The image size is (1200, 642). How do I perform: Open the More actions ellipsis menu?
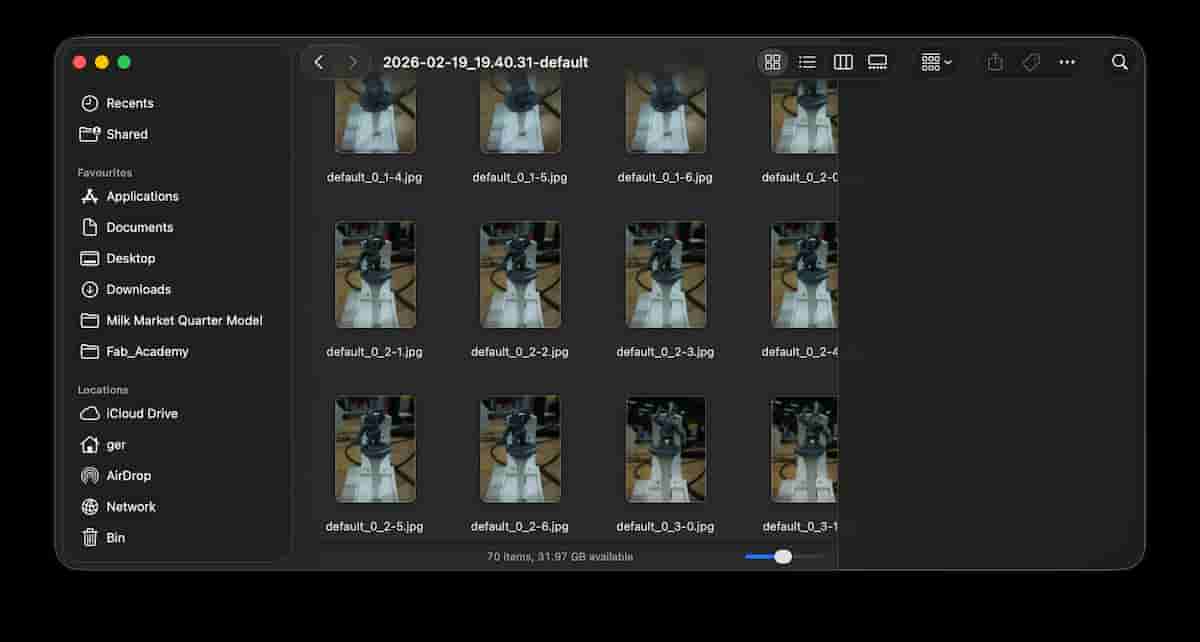[1066, 61]
